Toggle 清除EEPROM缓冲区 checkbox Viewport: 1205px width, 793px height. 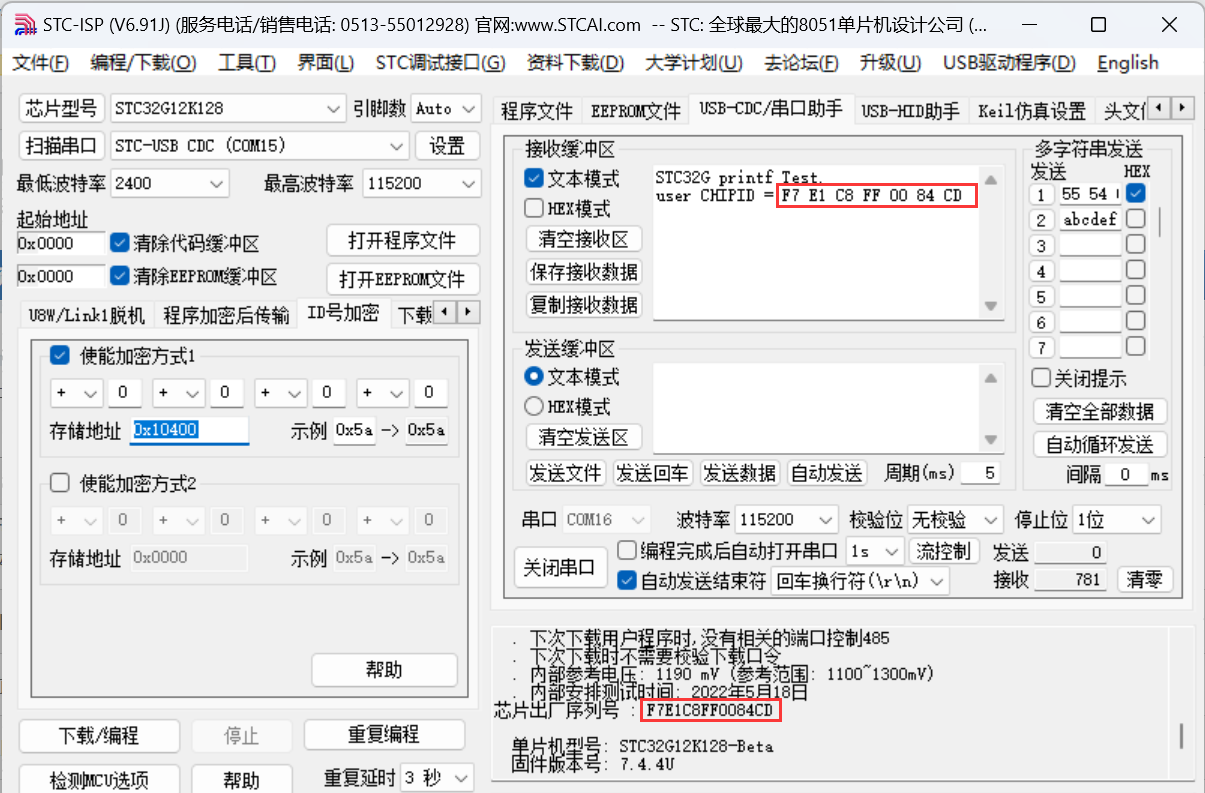point(120,276)
